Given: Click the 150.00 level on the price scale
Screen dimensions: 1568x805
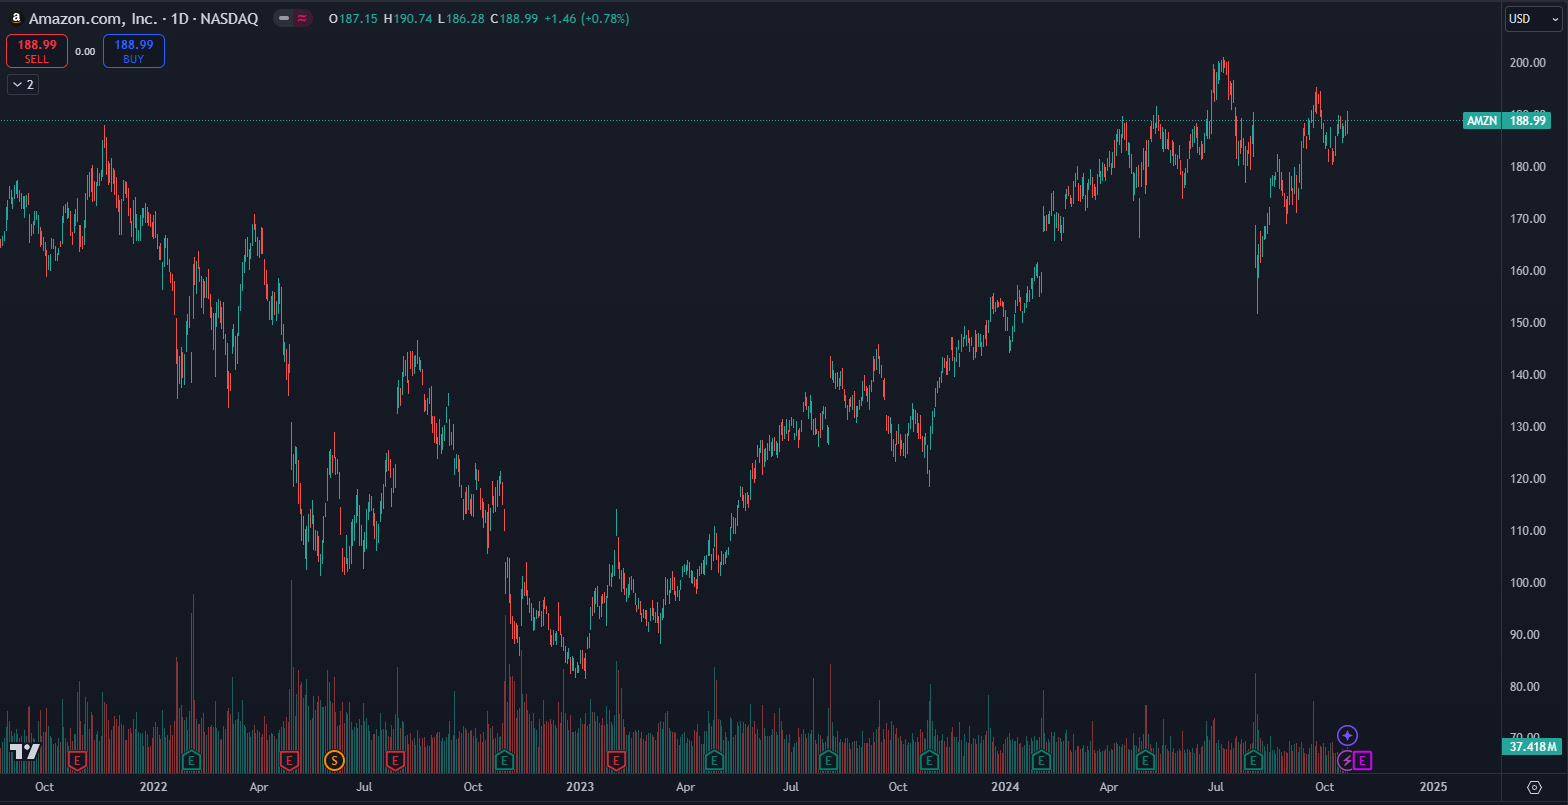Looking at the screenshot, I should click(x=1526, y=323).
